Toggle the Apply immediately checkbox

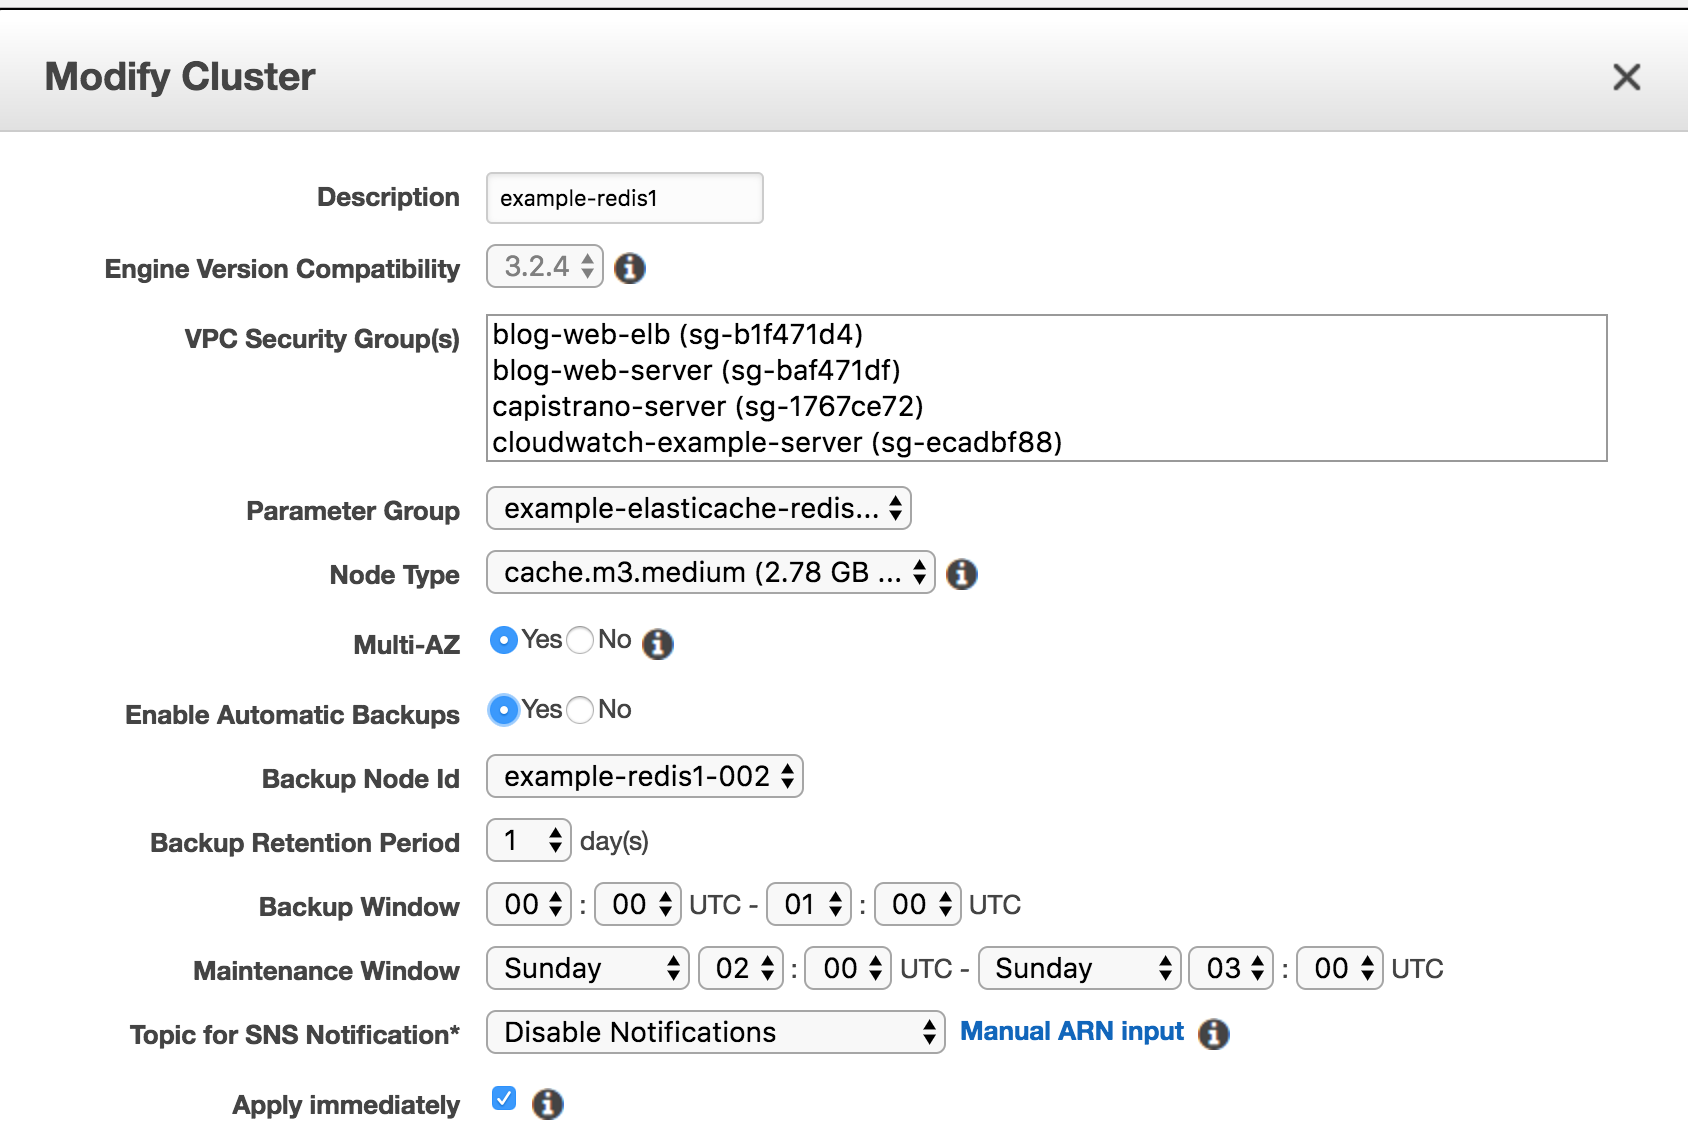(504, 1098)
